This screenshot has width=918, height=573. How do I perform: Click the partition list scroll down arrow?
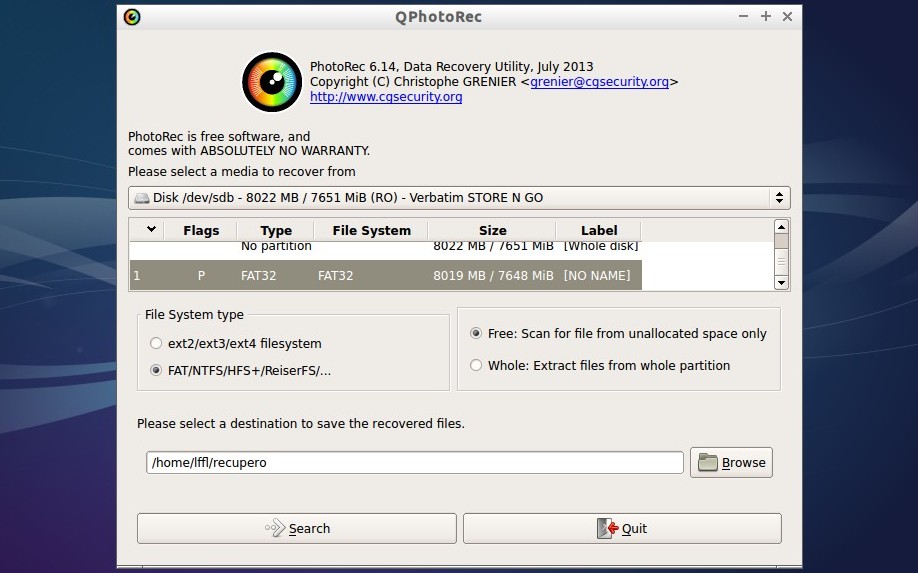781,283
